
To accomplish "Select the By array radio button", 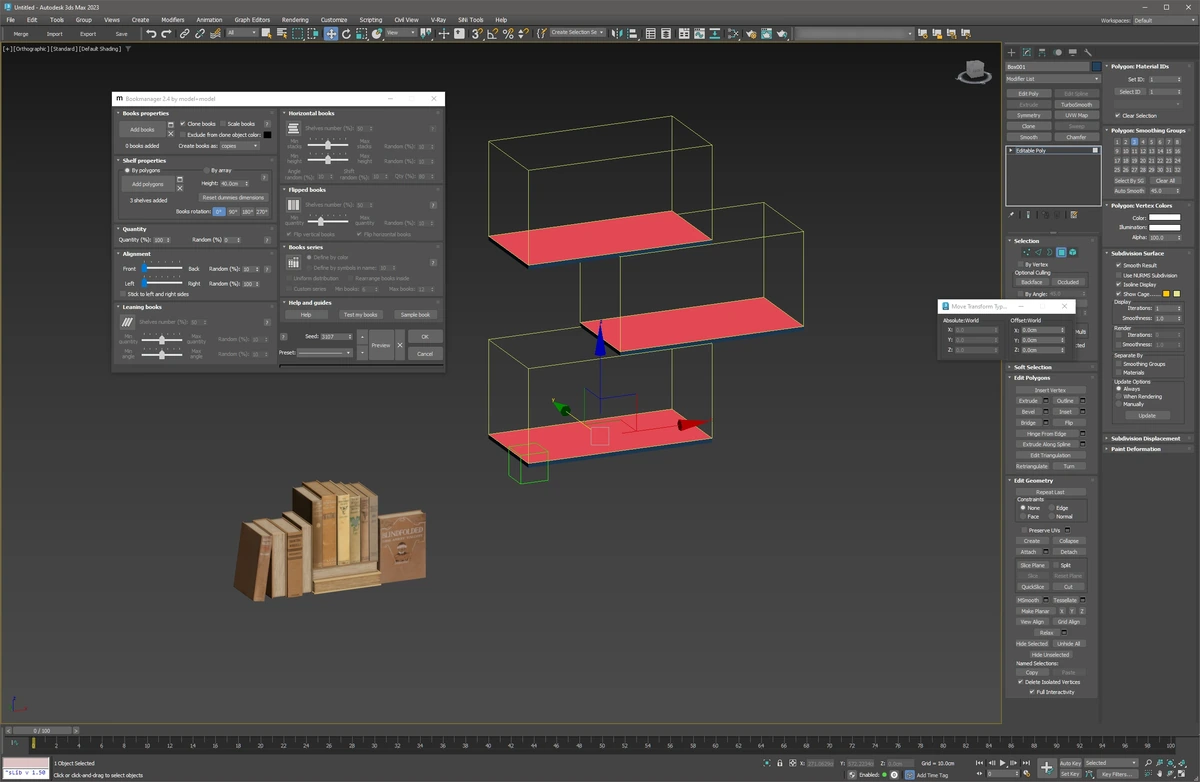I will pyautogui.click(x=206, y=170).
